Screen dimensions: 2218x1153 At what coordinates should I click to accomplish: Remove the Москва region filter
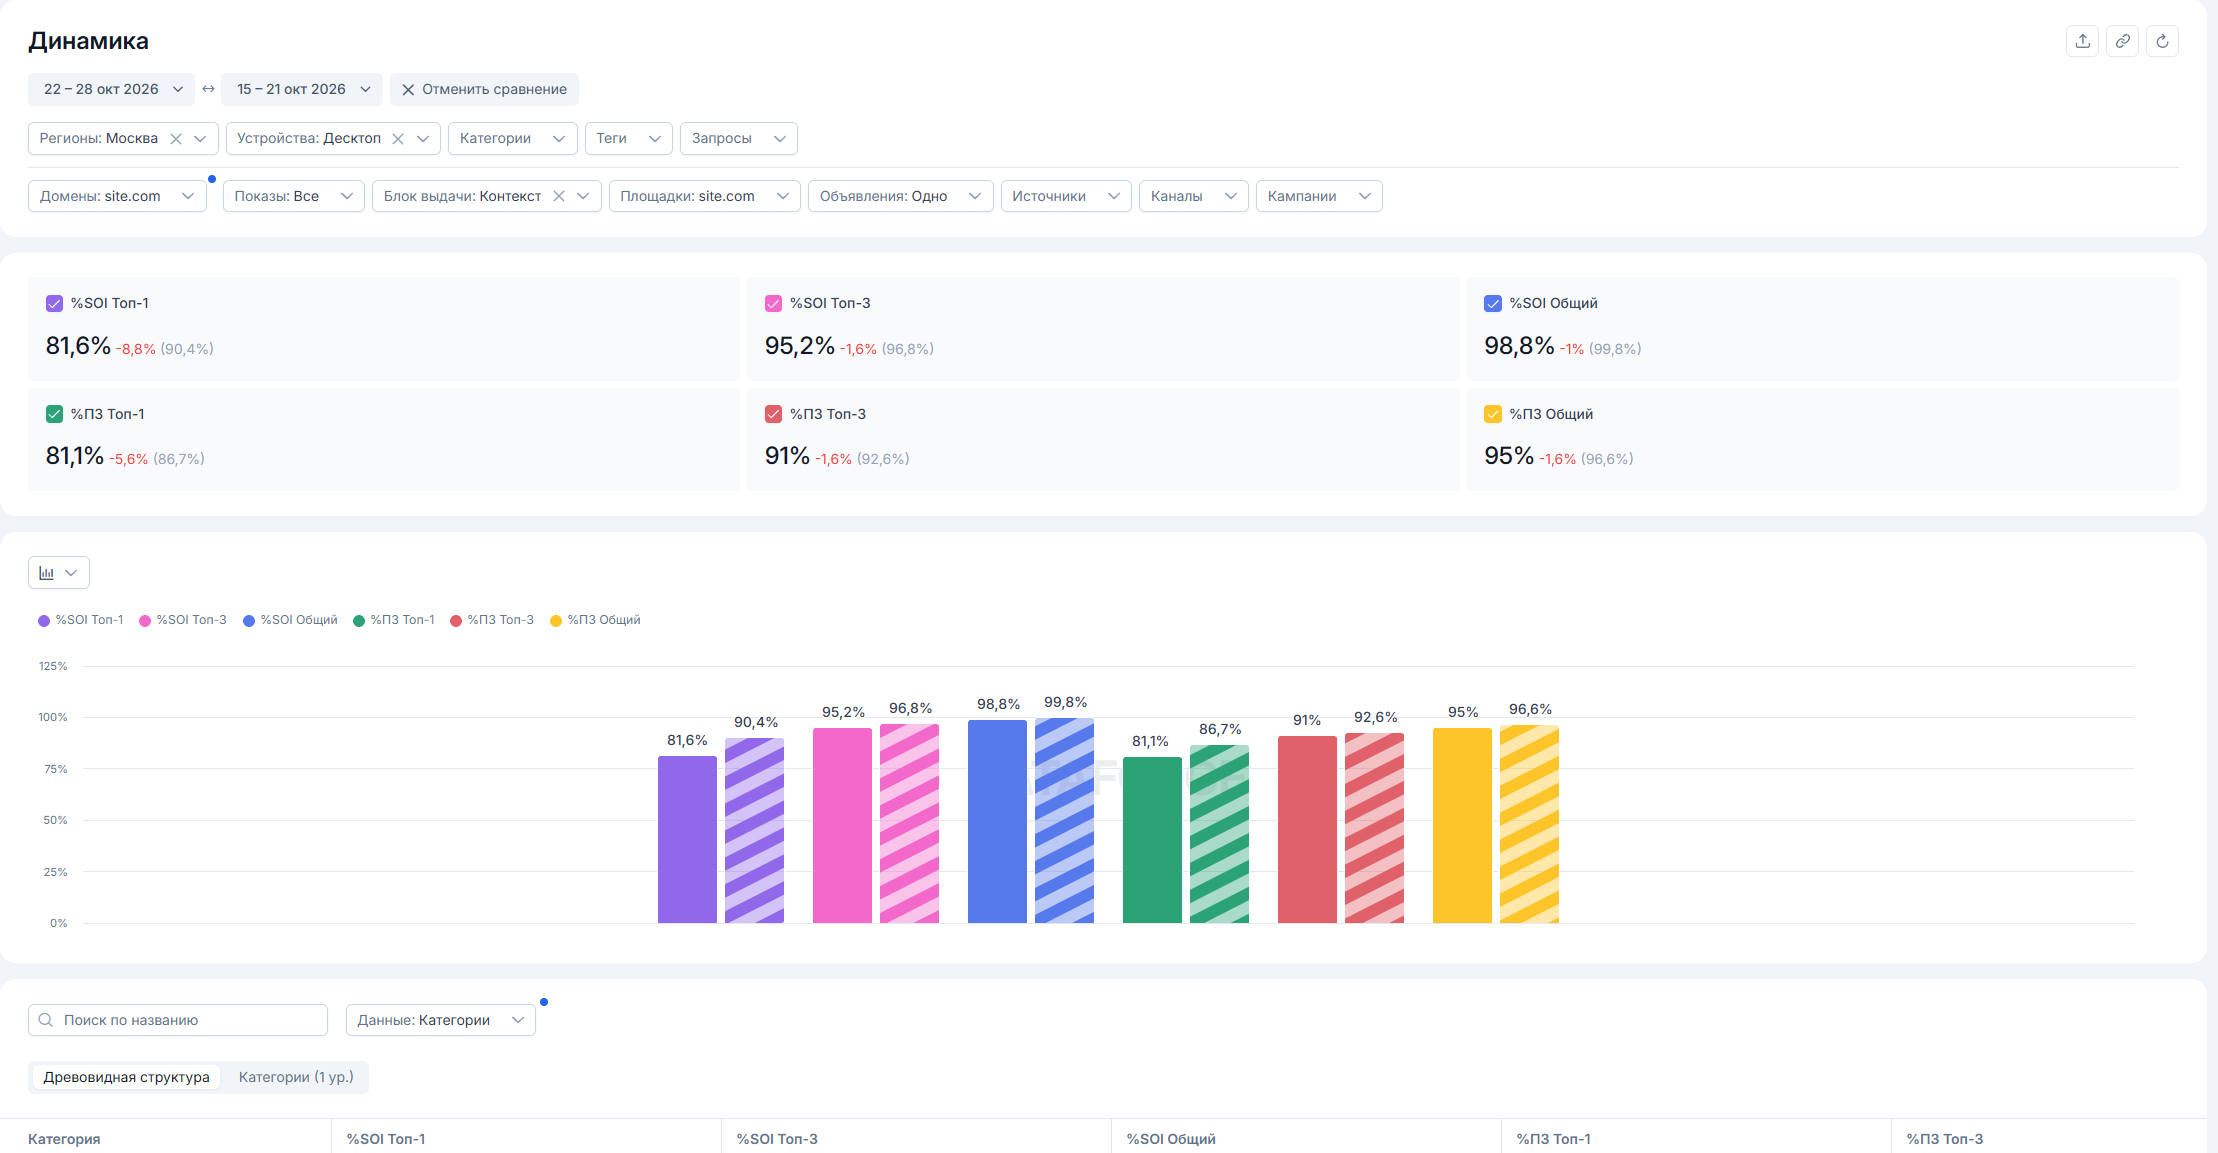click(x=176, y=139)
